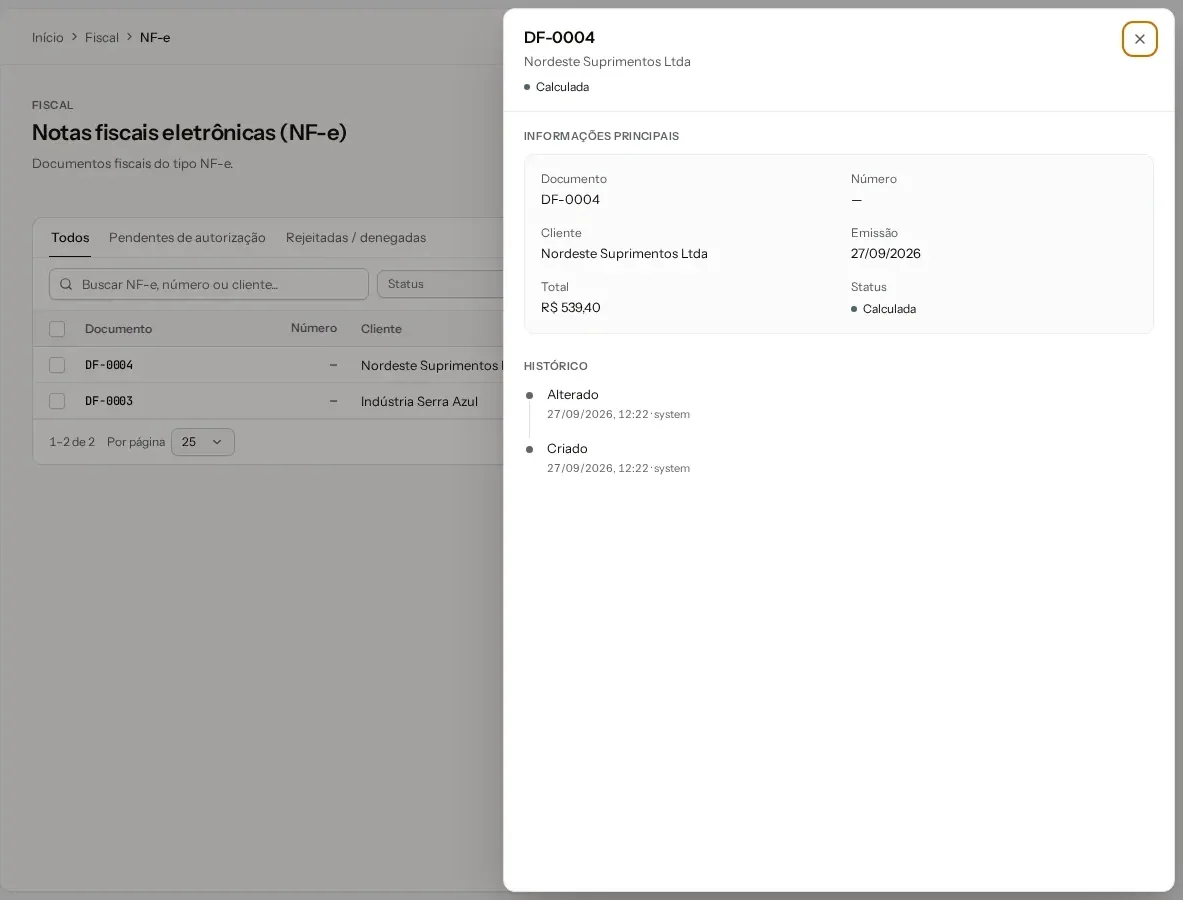Open the Fiscal breadcrumb link
This screenshot has height=900, width=1183.
102,38
